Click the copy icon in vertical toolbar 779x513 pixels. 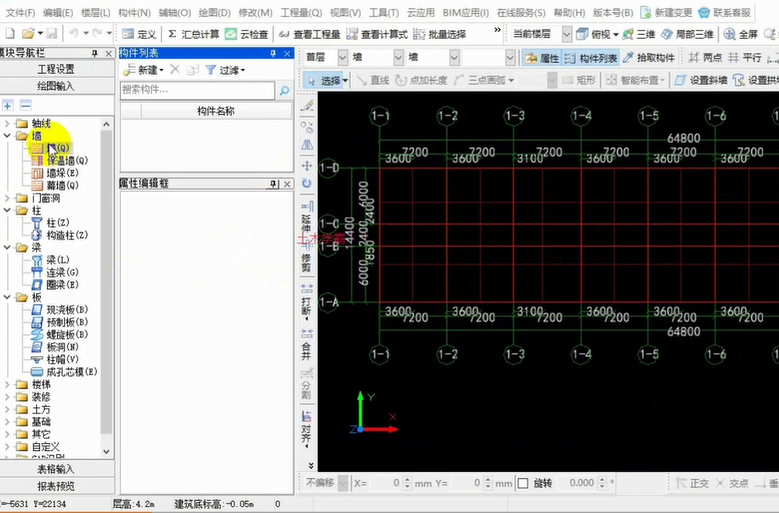307,127
